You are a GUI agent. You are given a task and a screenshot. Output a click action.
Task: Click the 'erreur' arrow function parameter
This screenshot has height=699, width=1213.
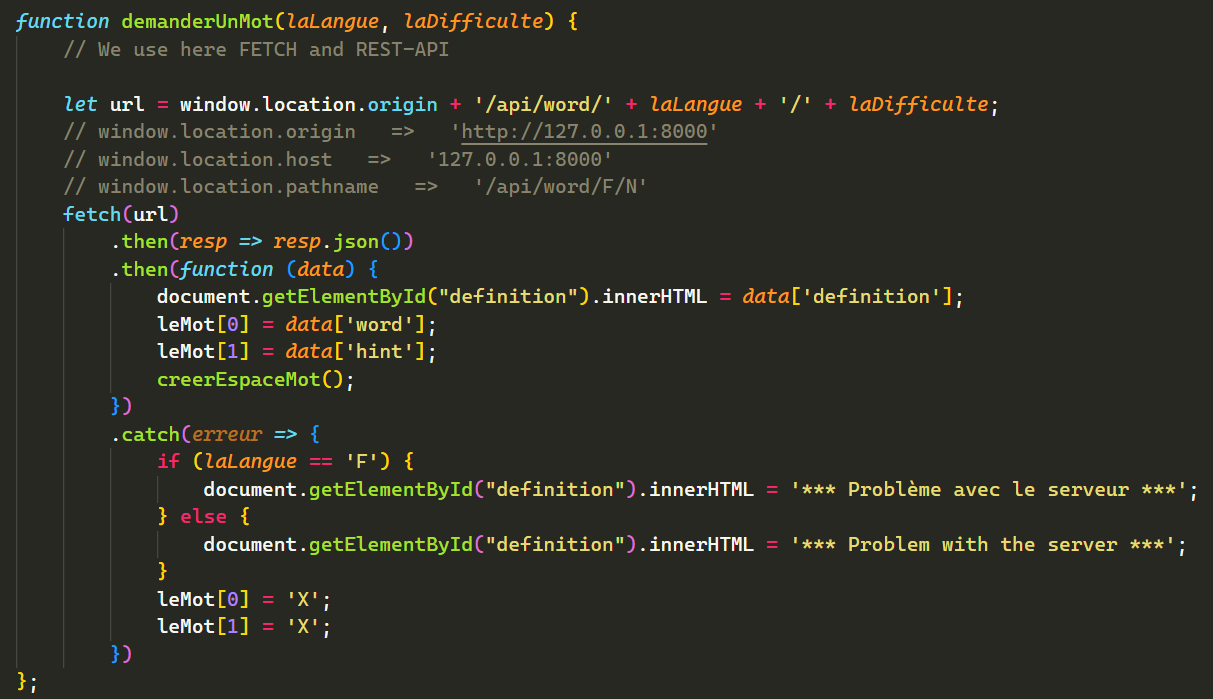tap(226, 434)
